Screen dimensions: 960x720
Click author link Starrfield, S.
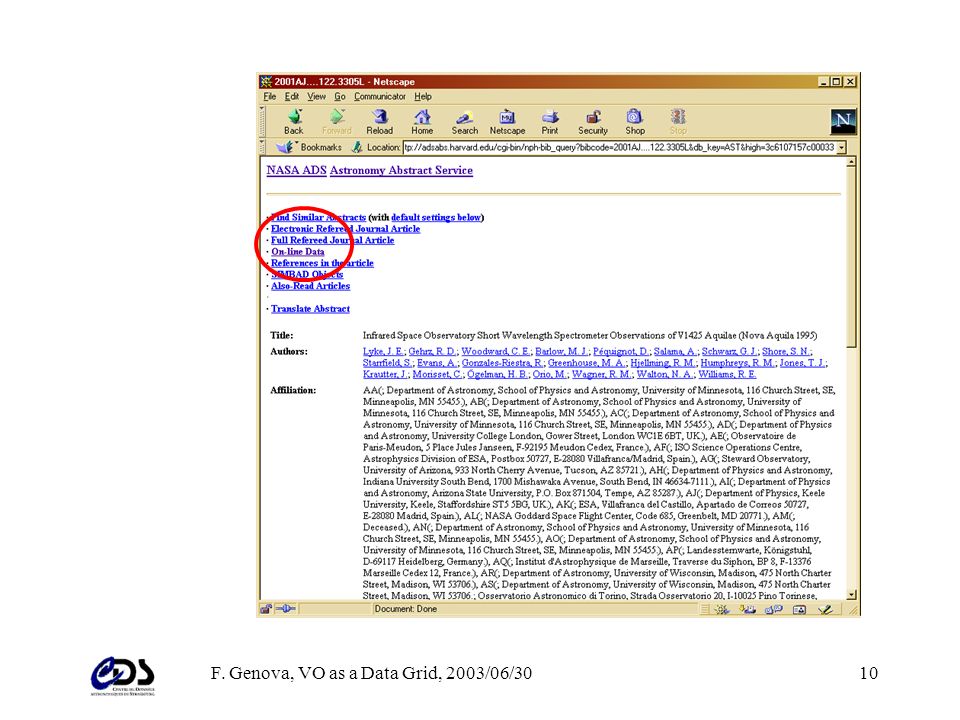[x=388, y=363]
